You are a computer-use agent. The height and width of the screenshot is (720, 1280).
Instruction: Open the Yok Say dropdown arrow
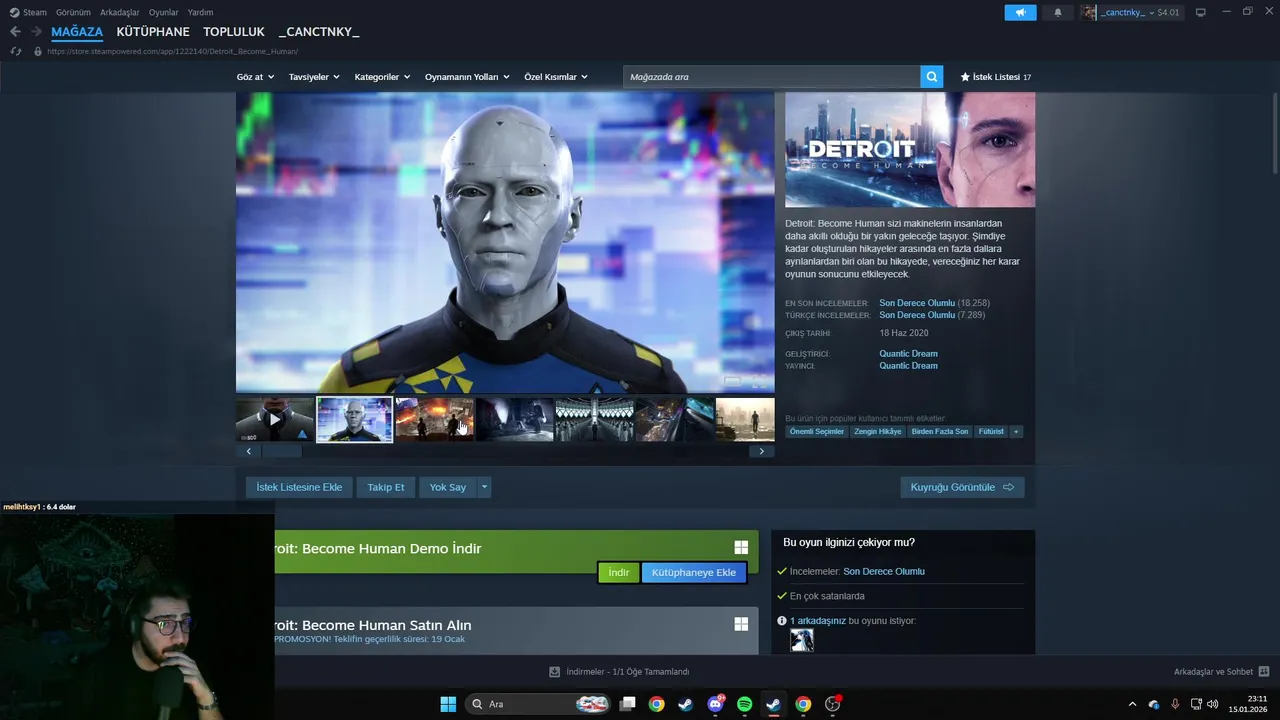click(484, 487)
